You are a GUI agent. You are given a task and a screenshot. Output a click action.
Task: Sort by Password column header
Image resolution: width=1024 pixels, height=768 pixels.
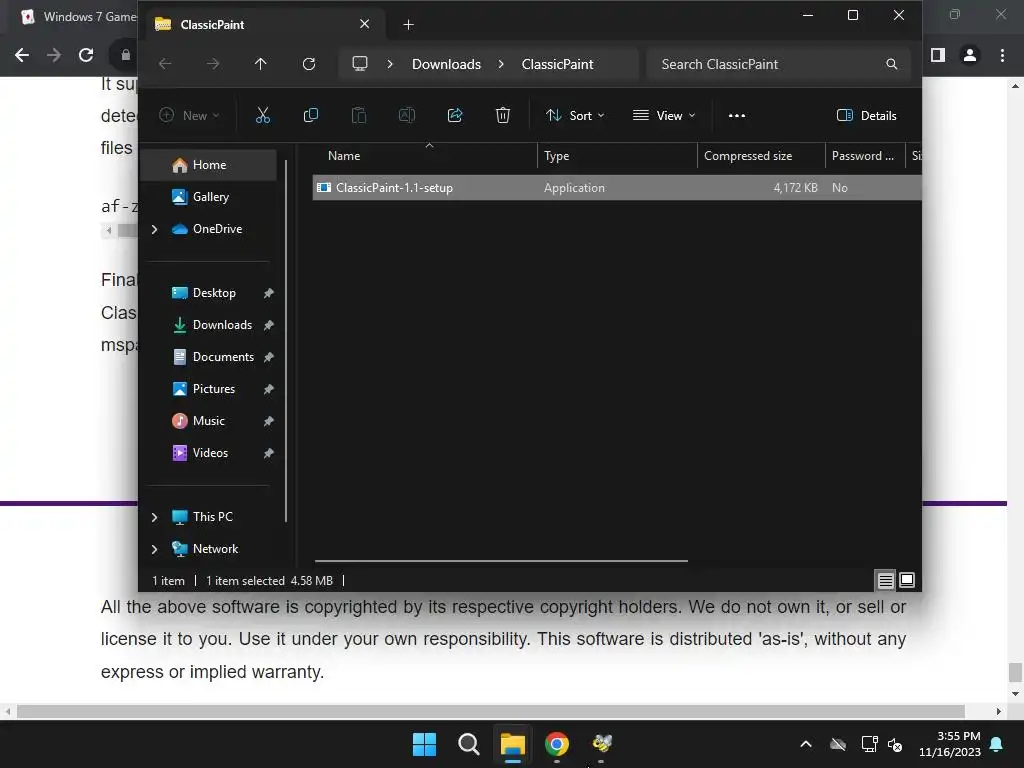click(x=865, y=156)
